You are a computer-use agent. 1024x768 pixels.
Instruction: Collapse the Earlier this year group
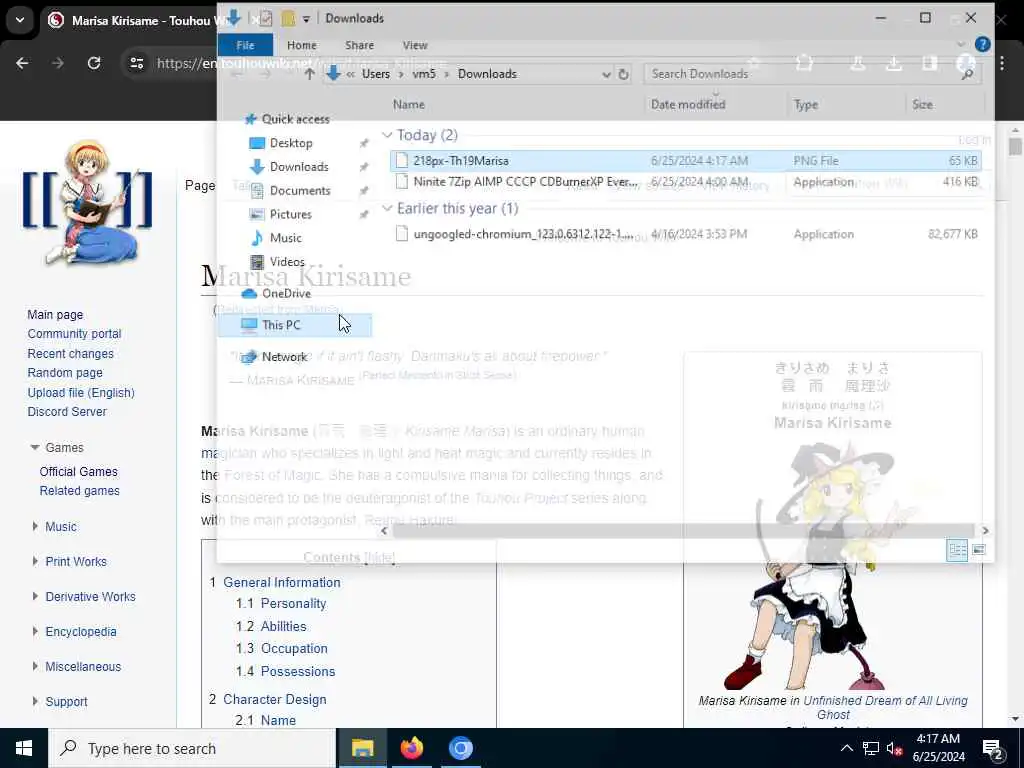387,208
